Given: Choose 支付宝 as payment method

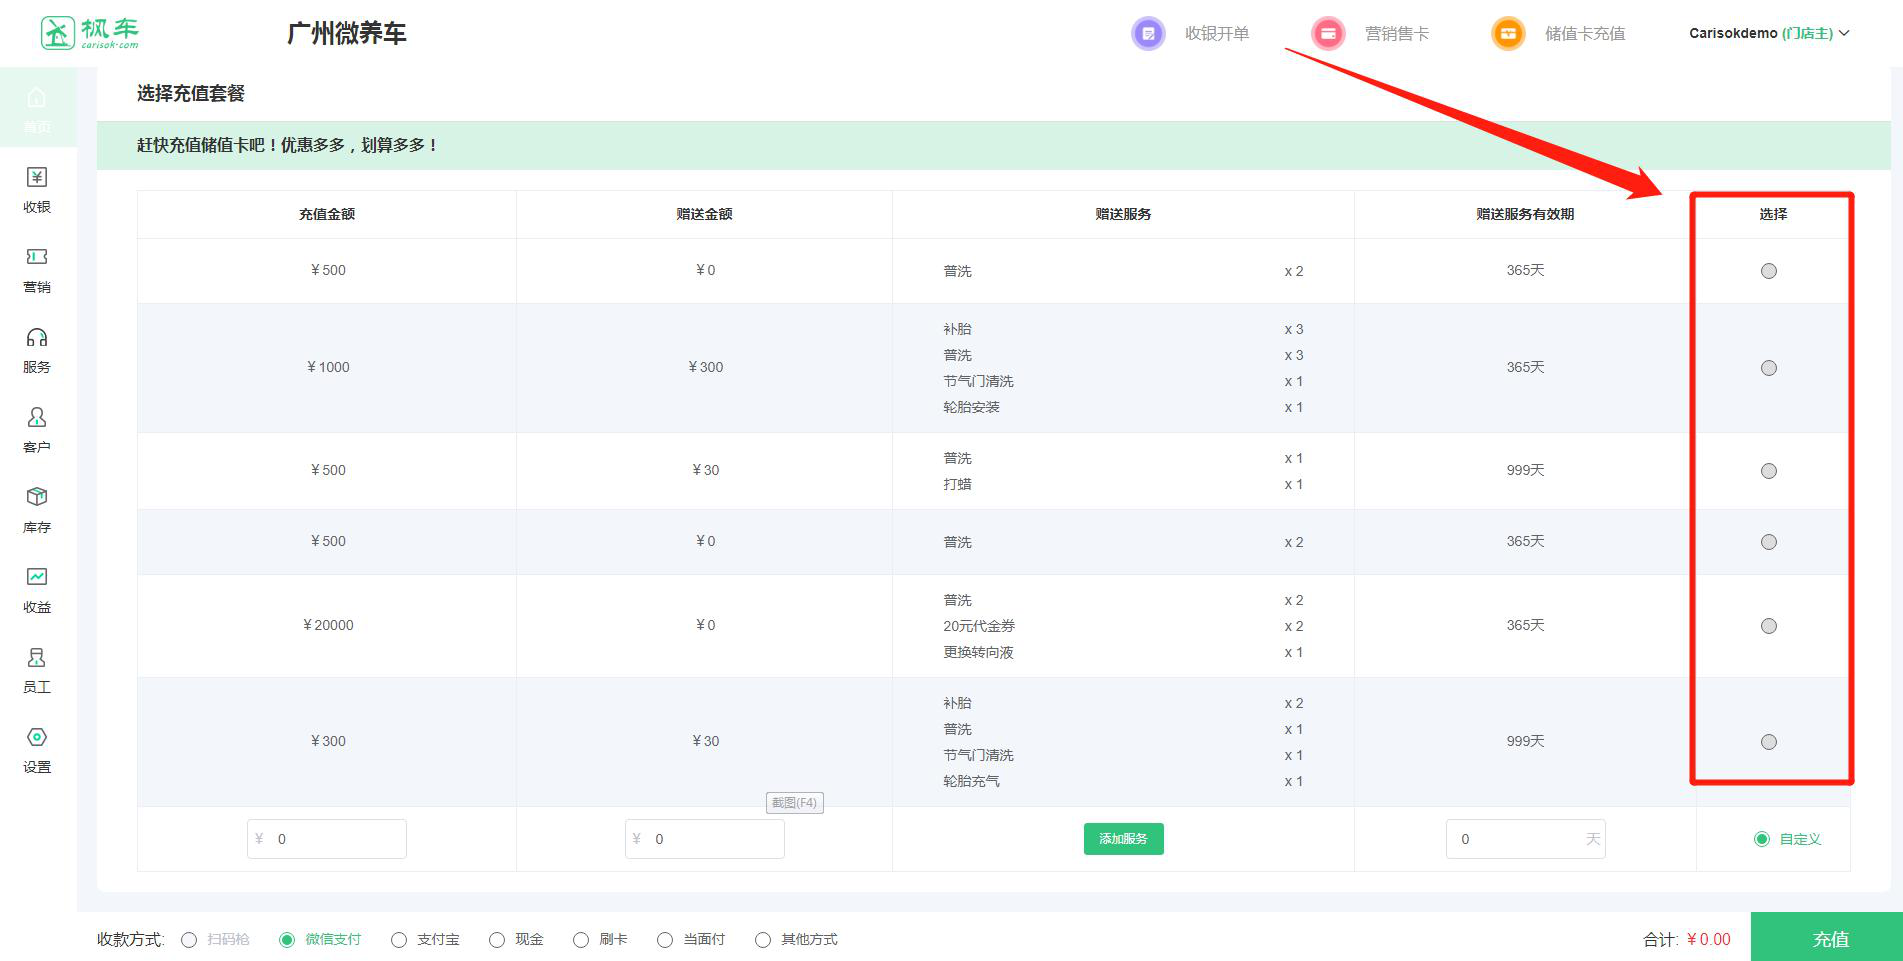Looking at the screenshot, I should click(x=399, y=940).
